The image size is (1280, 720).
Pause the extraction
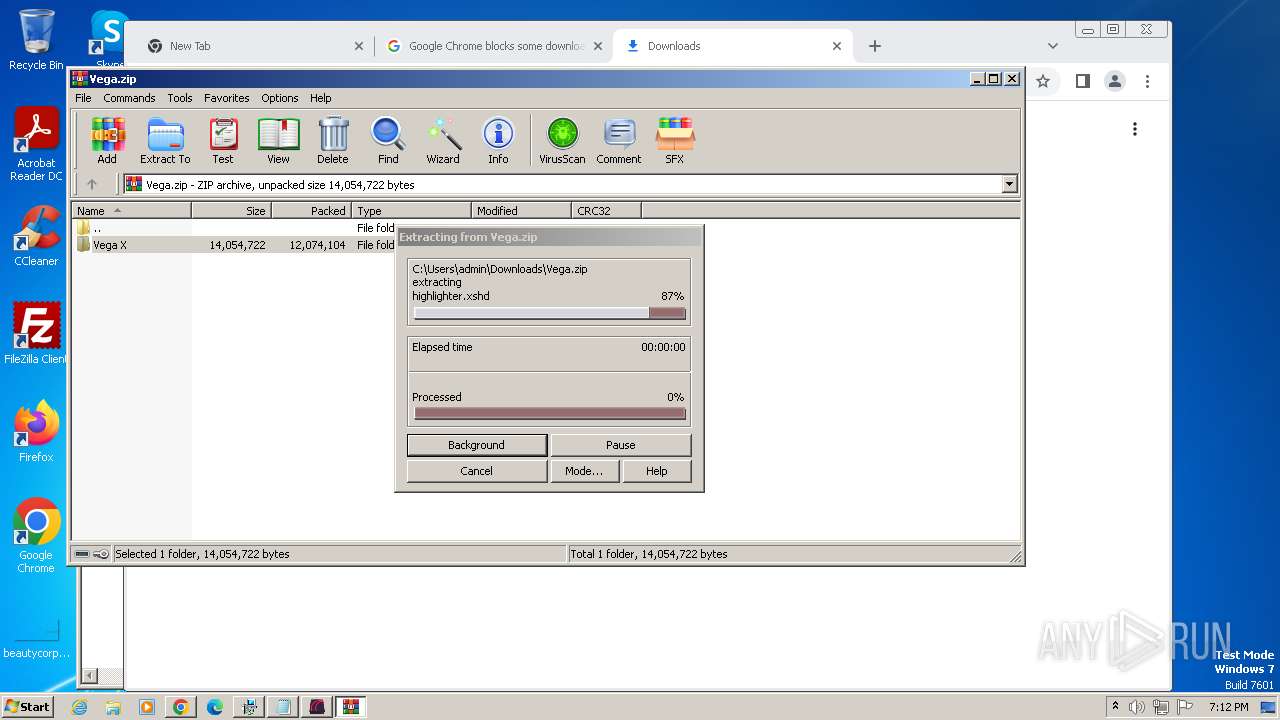click(620, 445)
